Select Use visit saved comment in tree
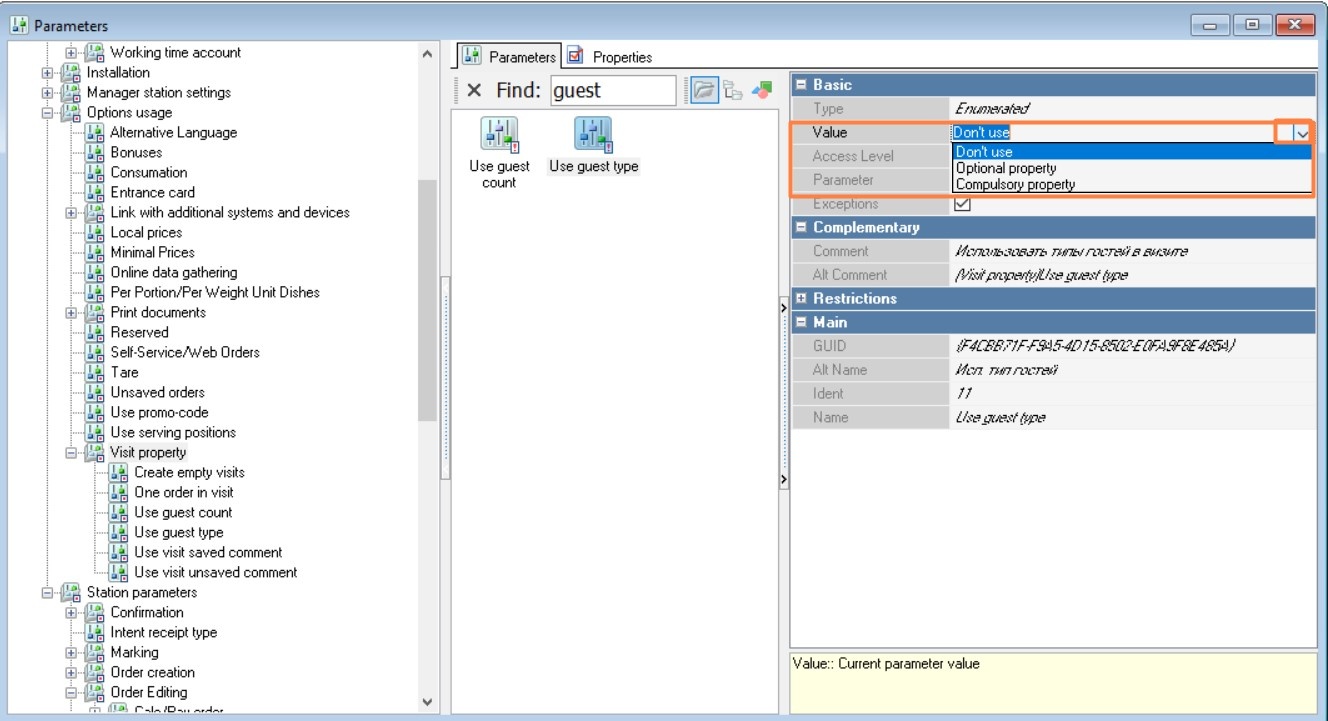Viewport: 1328px width, 721px height. click(x=208, y=552)
